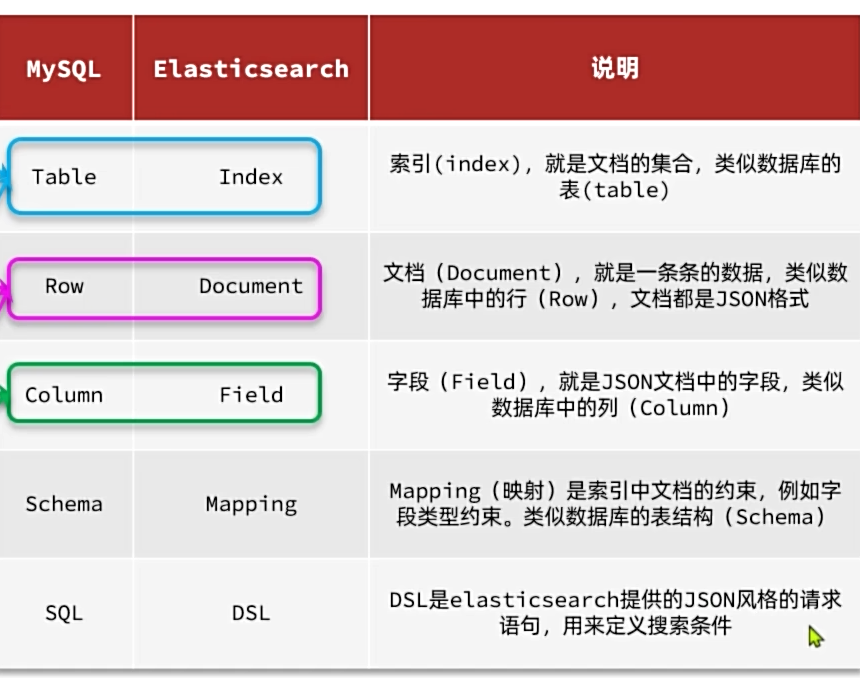Select the Column cell under MySQL

[x=64, y=395]
